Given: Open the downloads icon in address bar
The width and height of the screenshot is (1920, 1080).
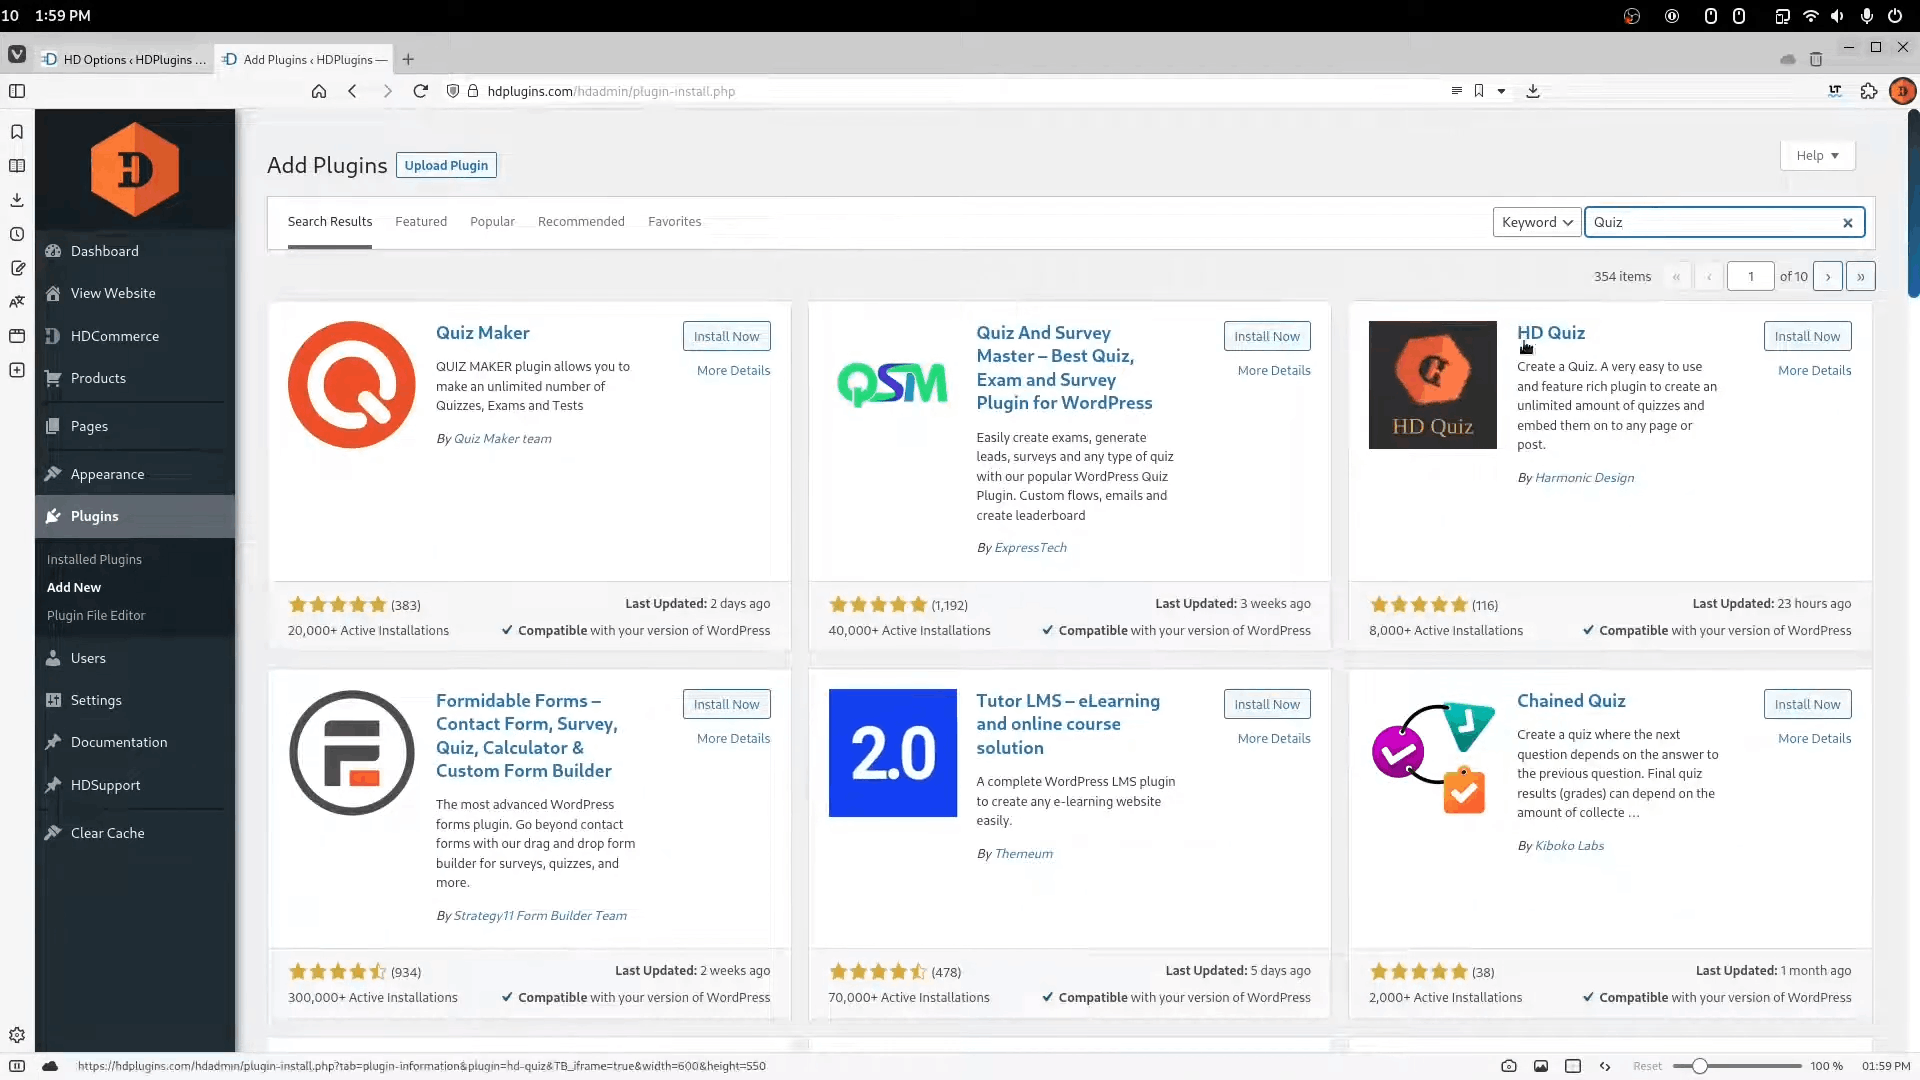Looking at the screenshot, I should [1533, 91].
